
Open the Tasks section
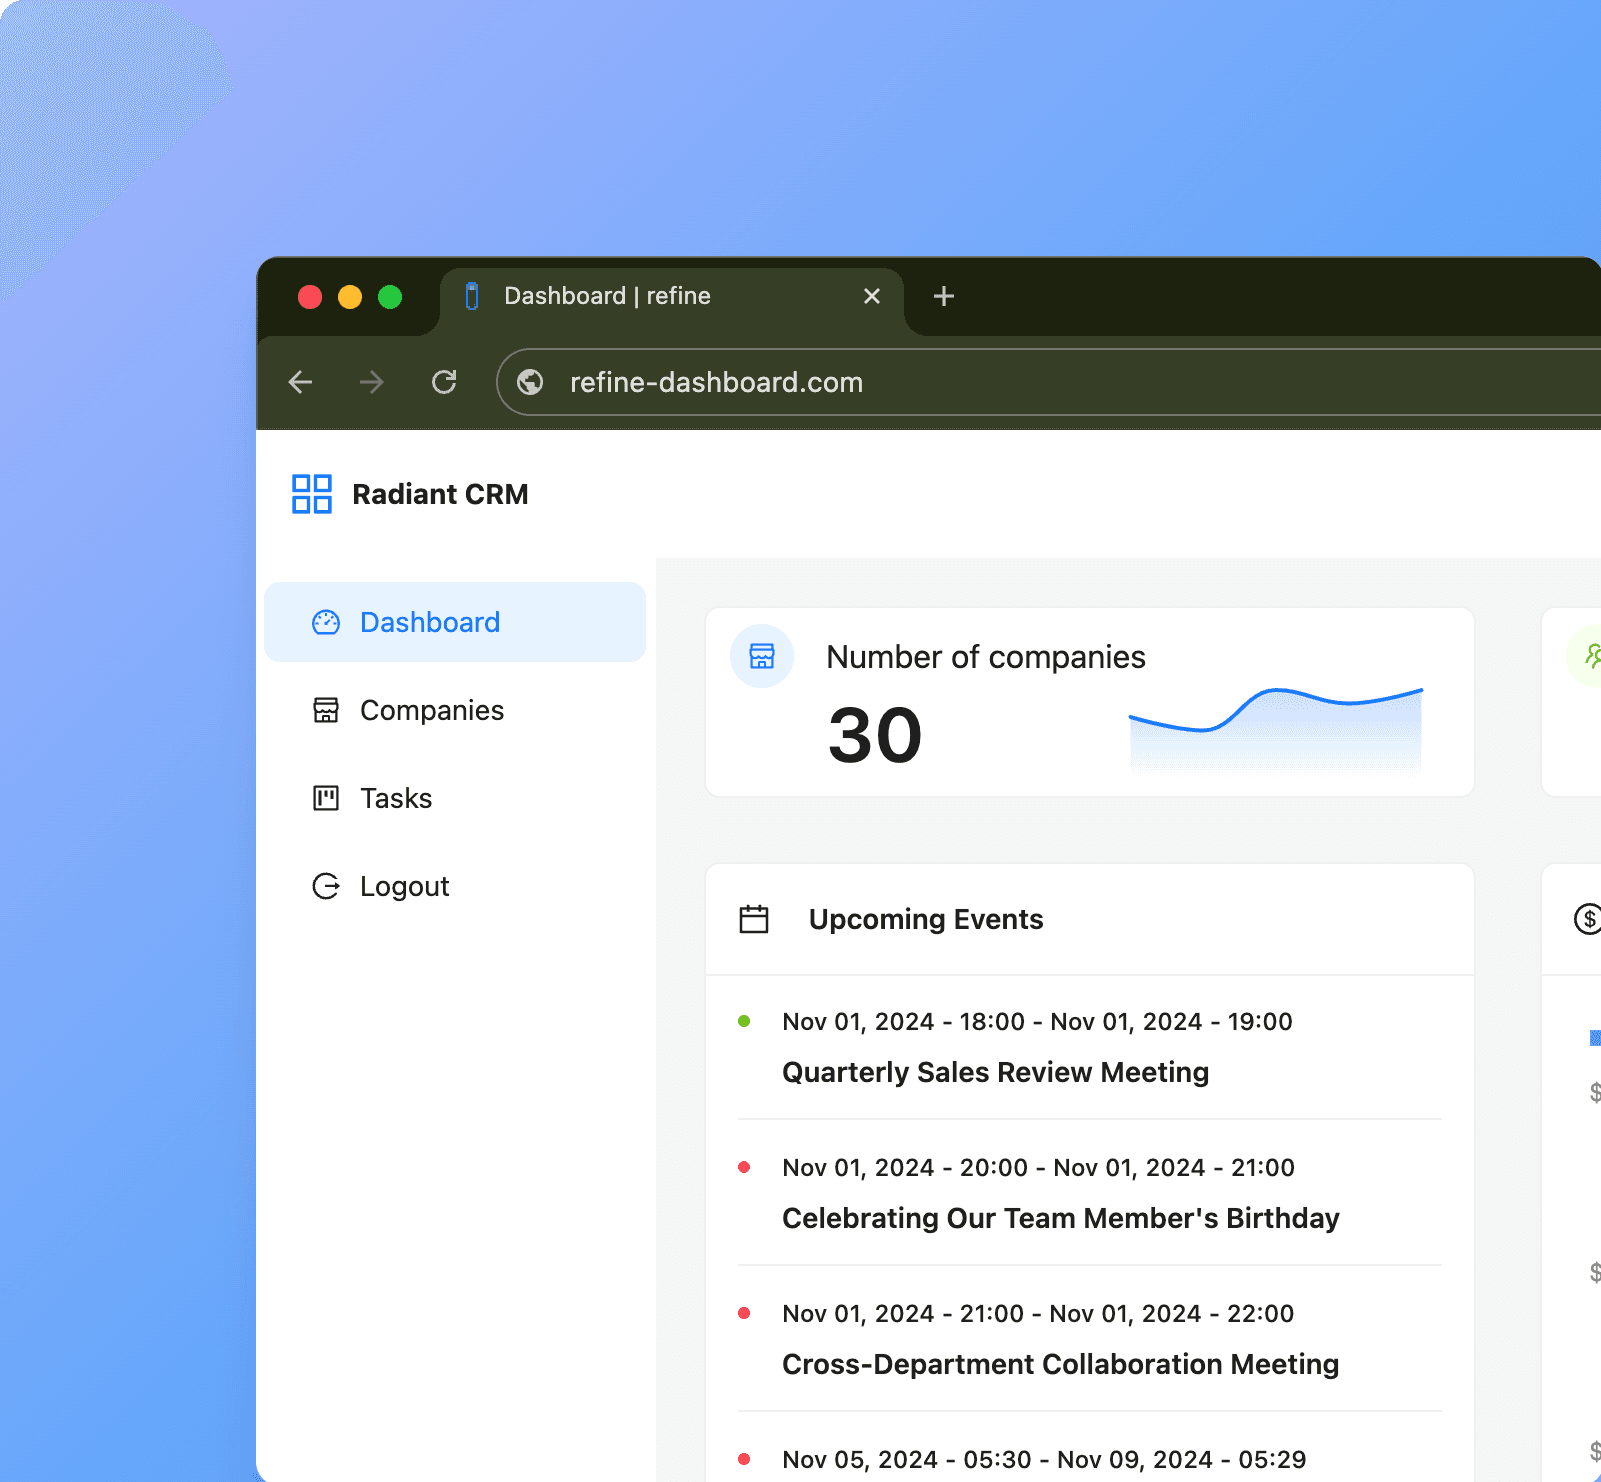[396, 797]
